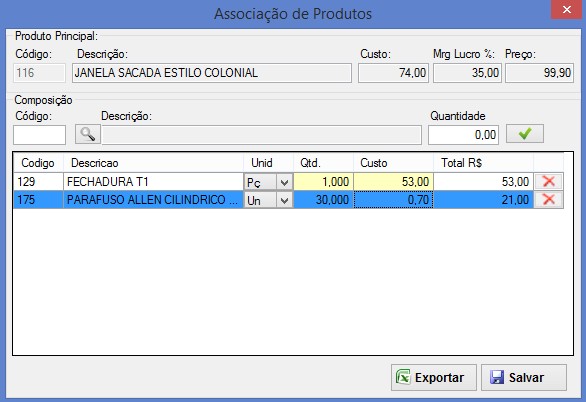Remove the PARAFUSO ALLEN row via the red X
This screenshot has height=402, width=586.
tap(548, 200)
